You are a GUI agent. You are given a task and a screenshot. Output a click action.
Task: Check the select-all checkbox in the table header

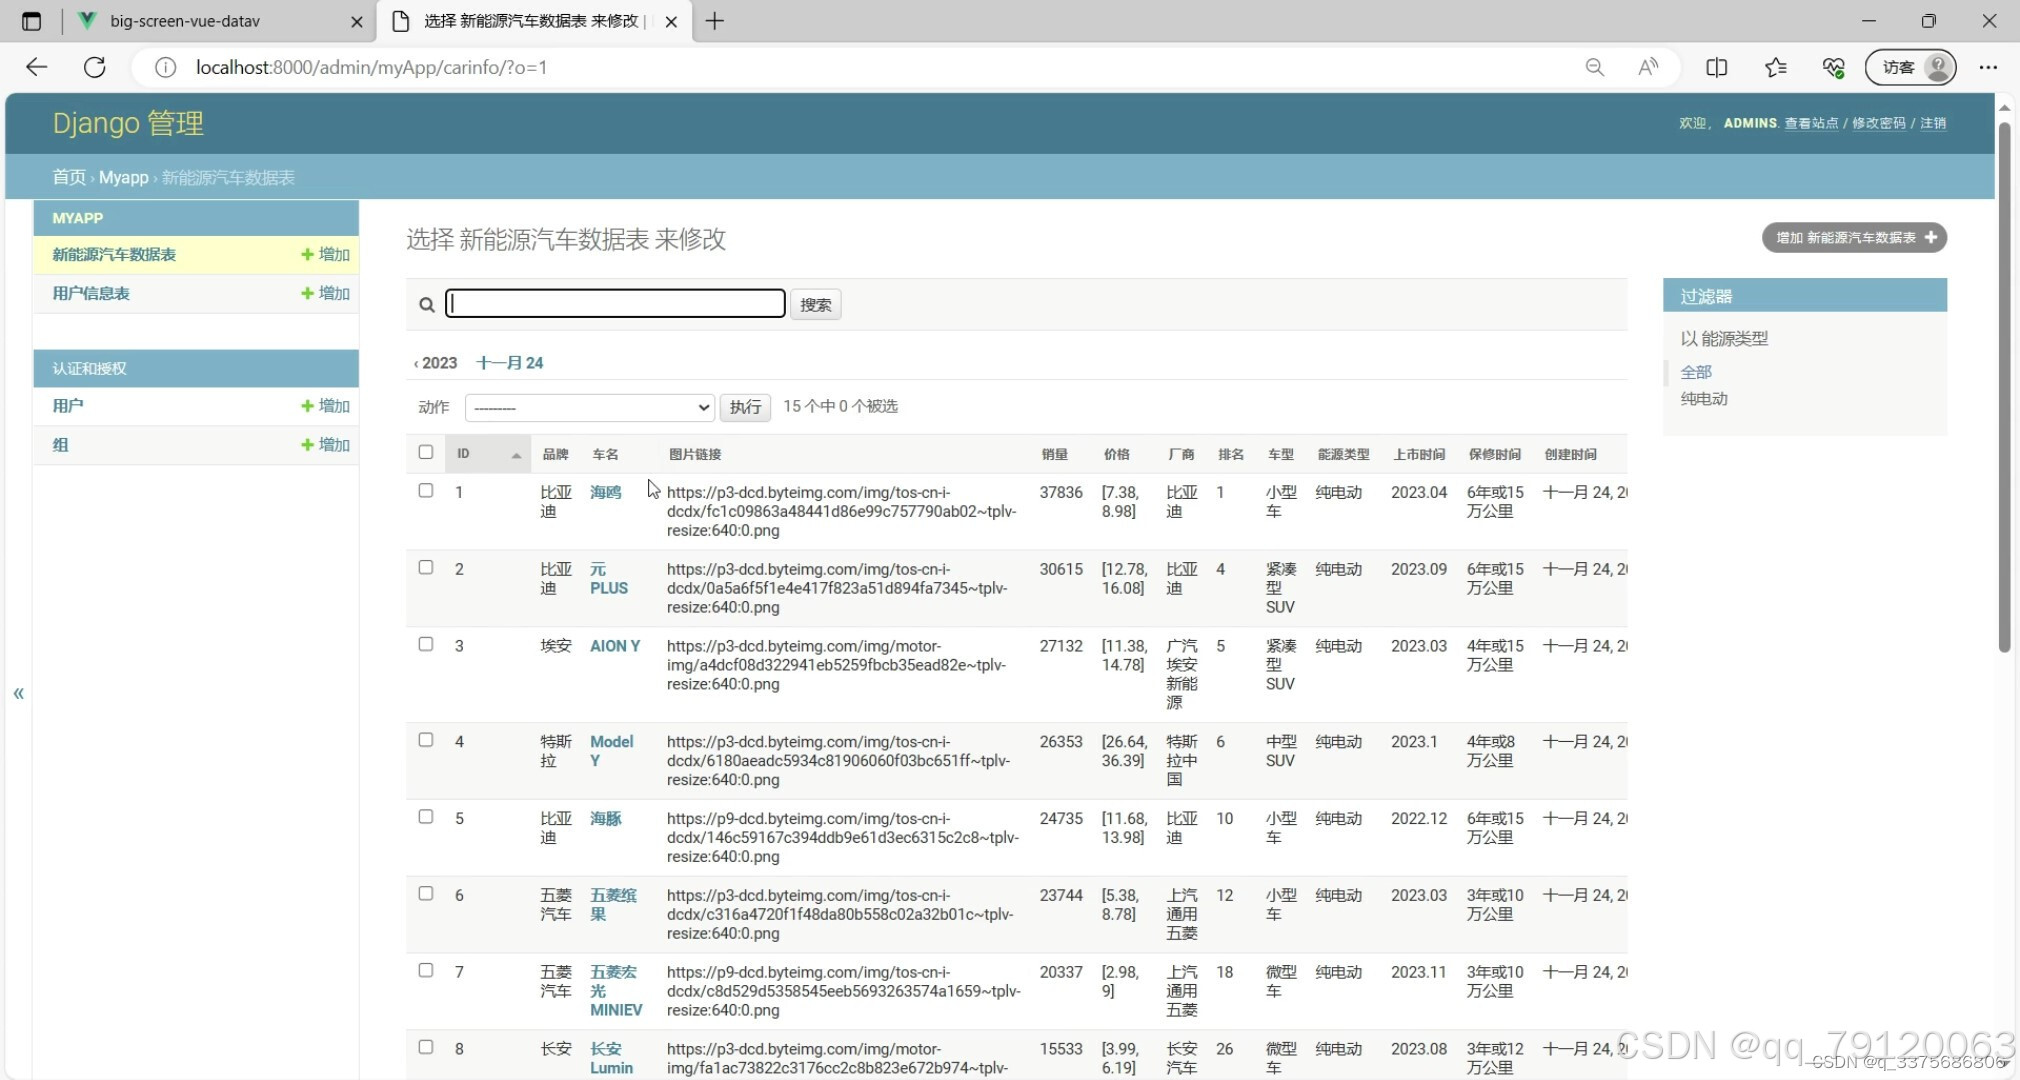[425, 452]
